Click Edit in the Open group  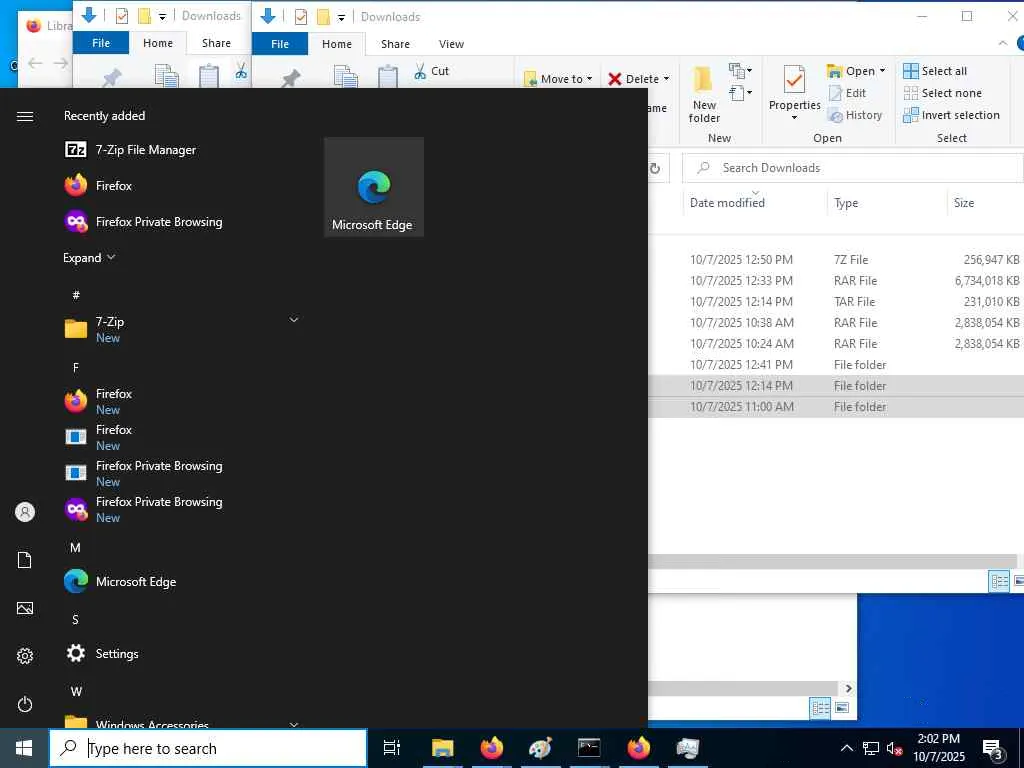point(847,93)
